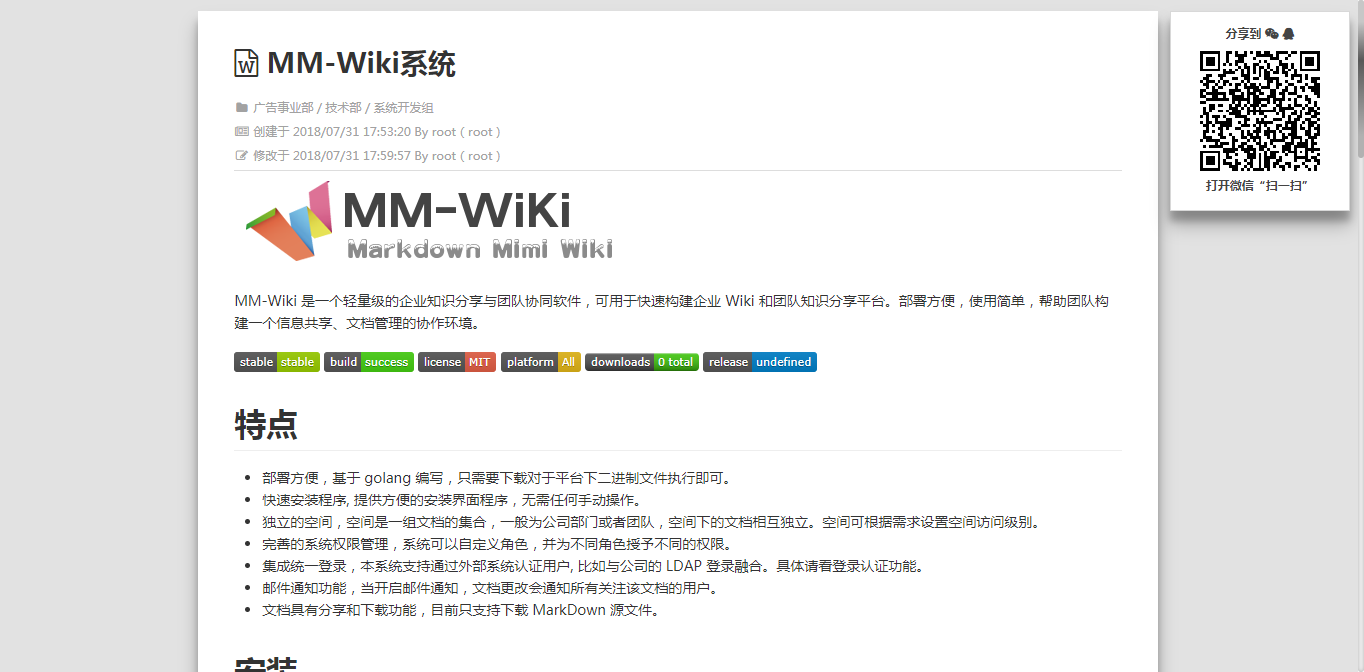
Task: Click the 修改于 2018/07/31 17:59:57 line
Action: click(376, 155)
